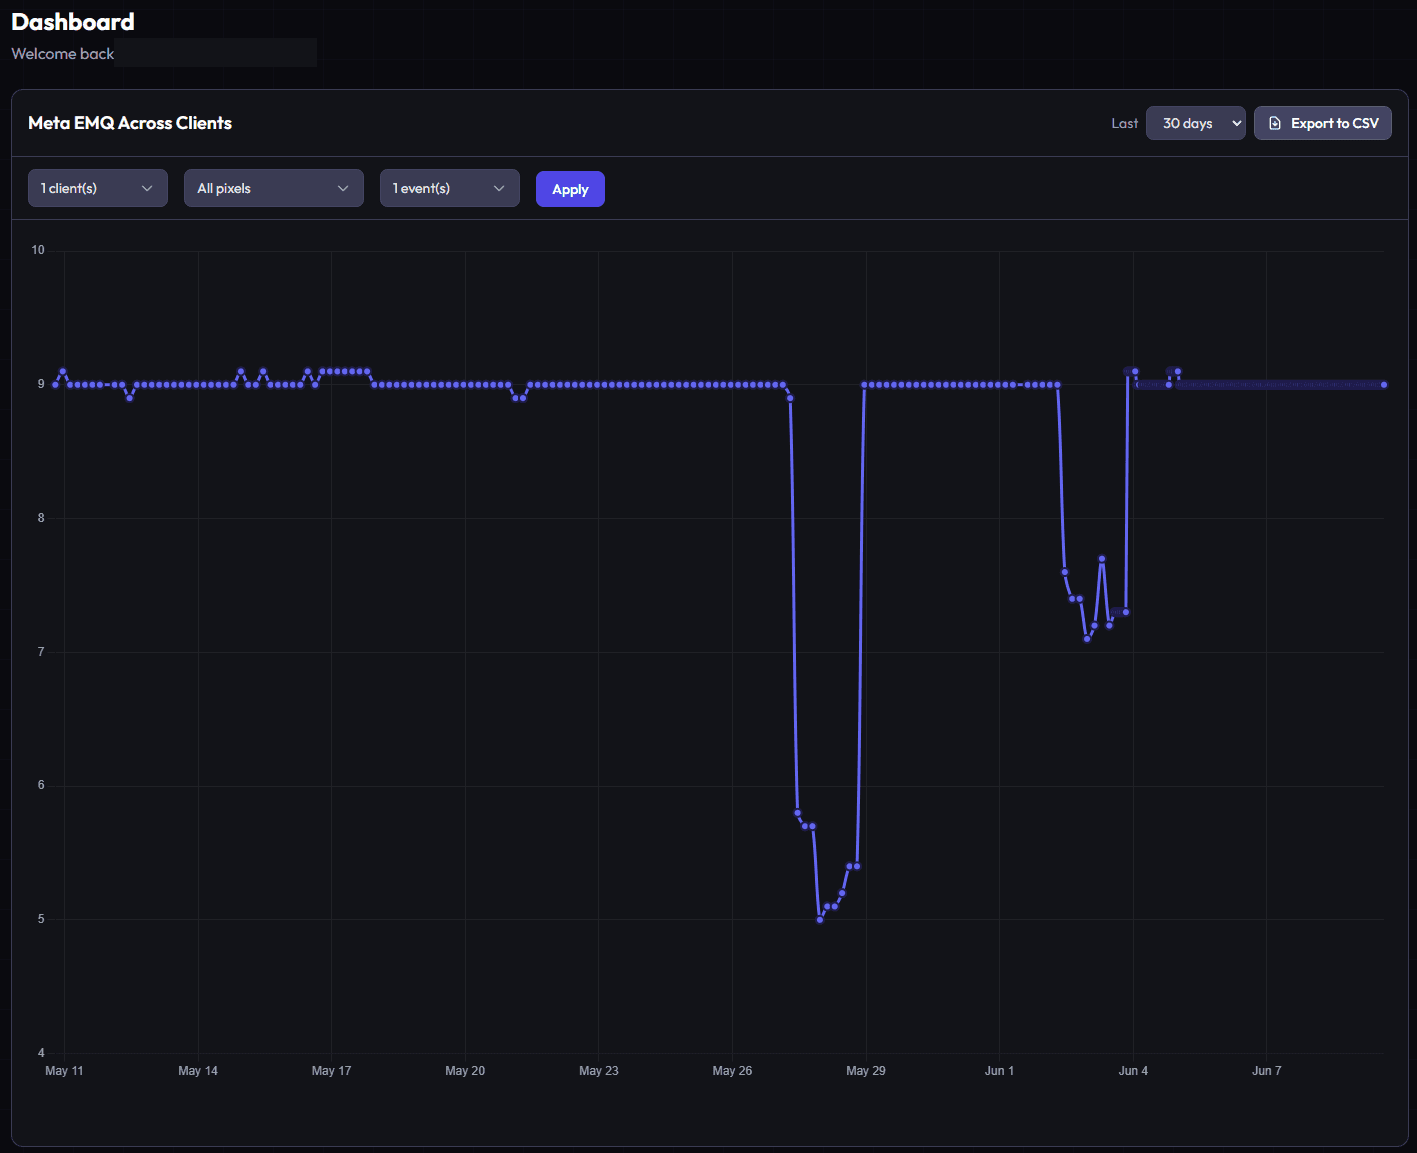
Task: Click the Dashboard heading
Action: 73,22
